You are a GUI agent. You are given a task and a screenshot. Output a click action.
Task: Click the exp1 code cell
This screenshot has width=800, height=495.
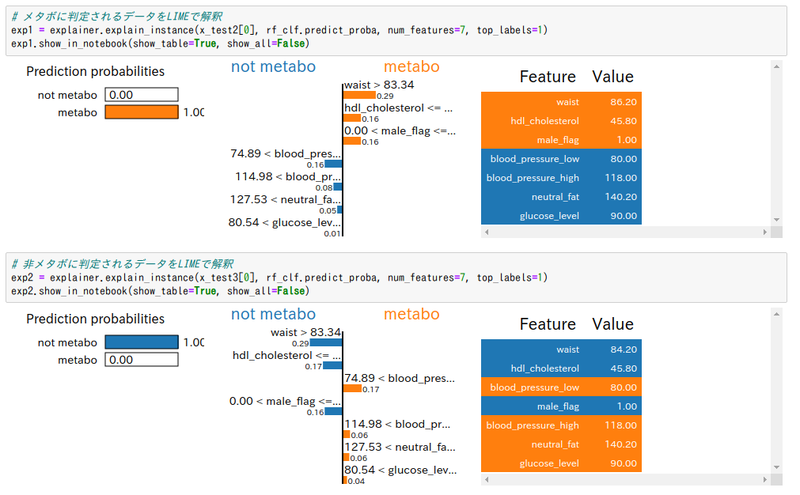pyautogui.click(x=396, y=30)
